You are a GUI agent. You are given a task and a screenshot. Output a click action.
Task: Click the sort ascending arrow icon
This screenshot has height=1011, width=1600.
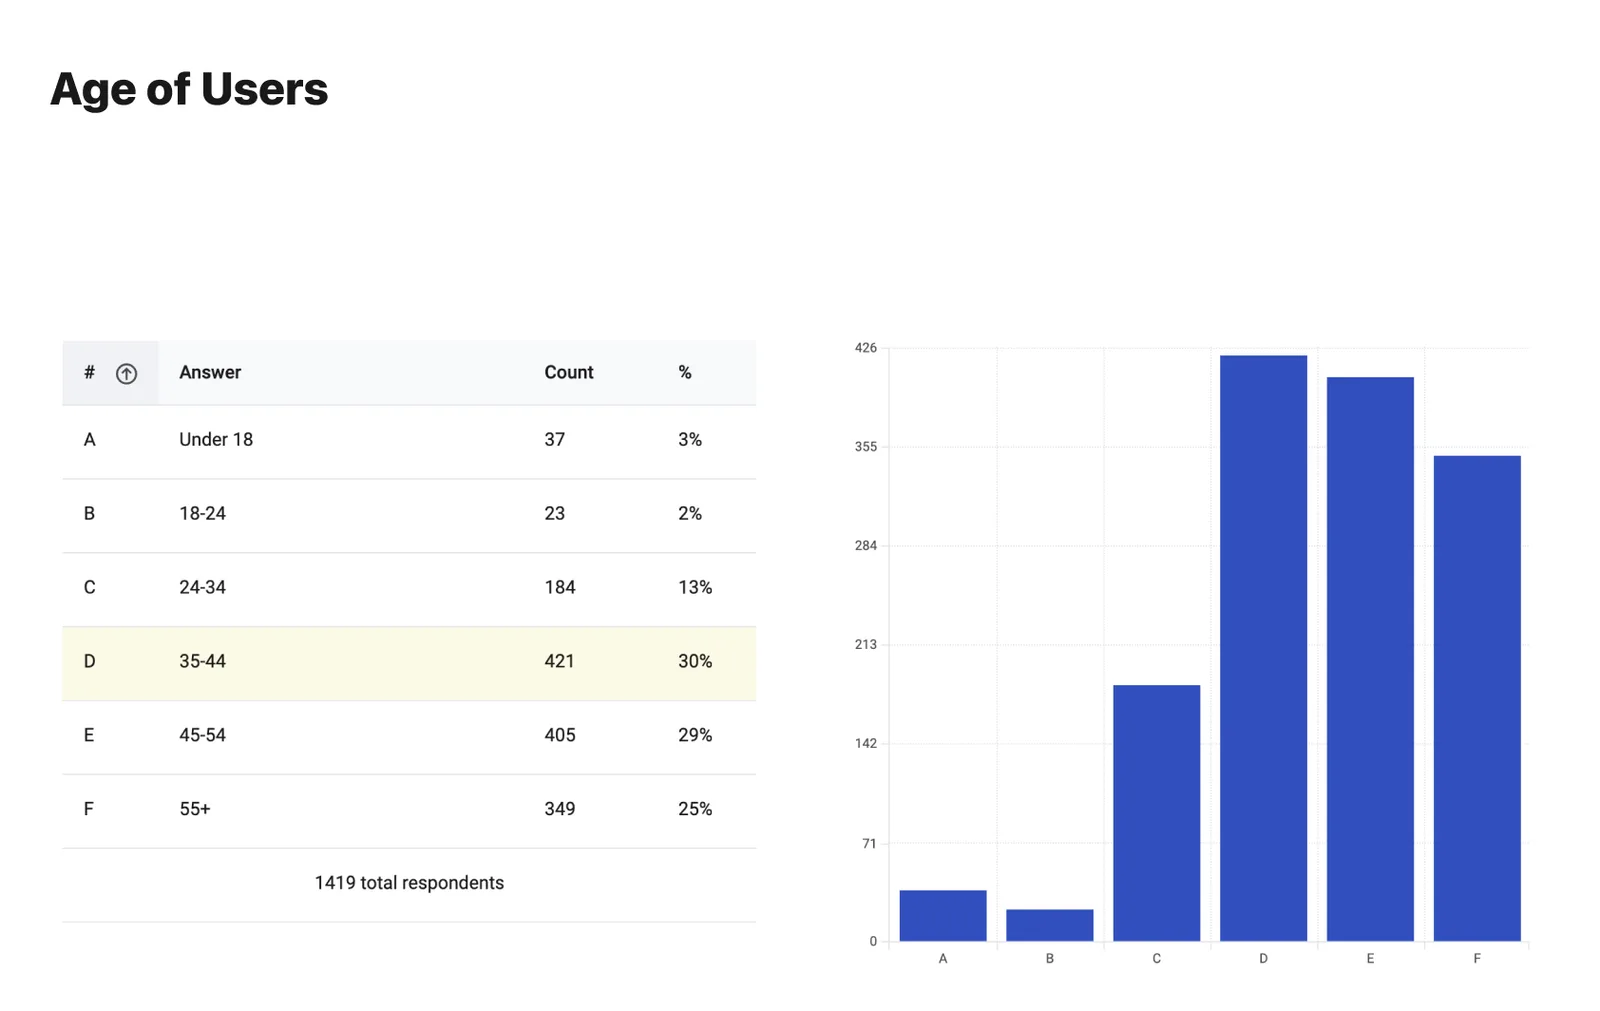(x=126, y=373)
